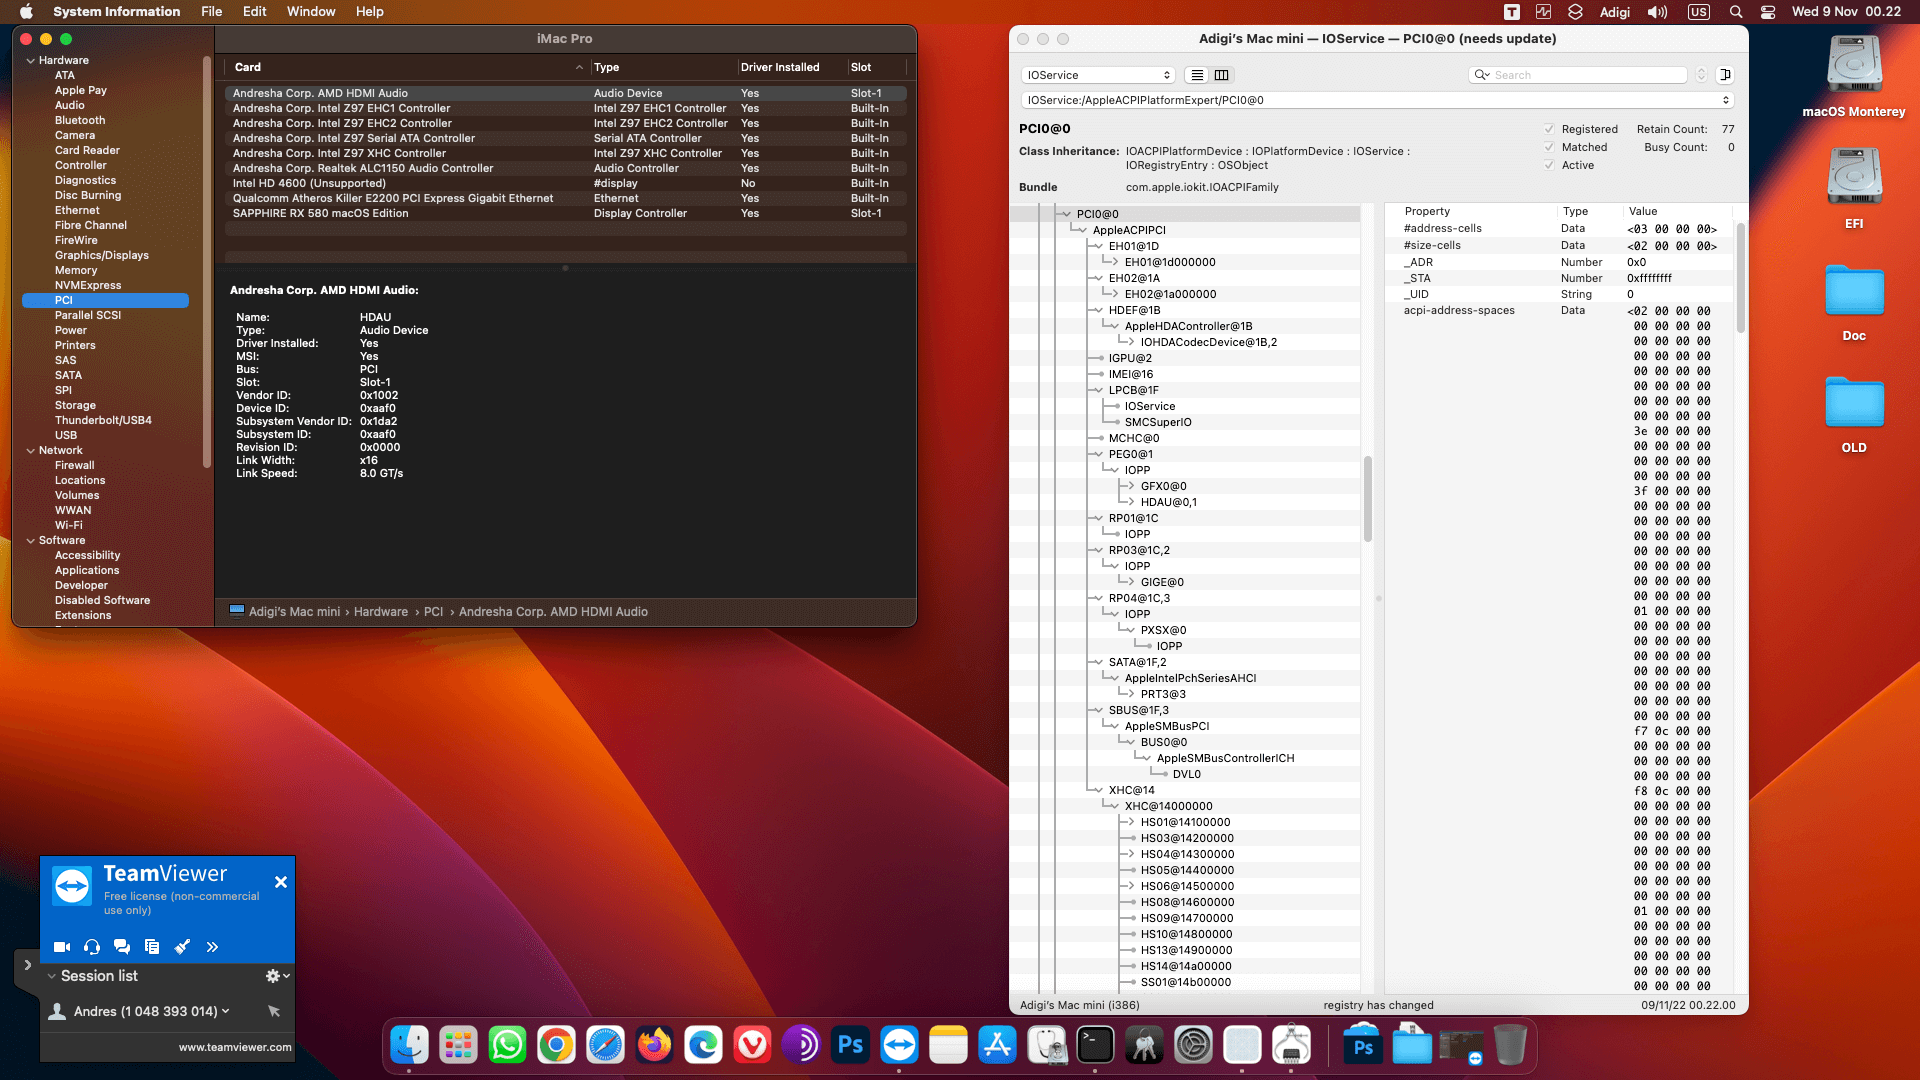Uncheck the Registered checkbox for PCI0@0
This screenshot has width=1920, height=1080.
coord(1549,129)
